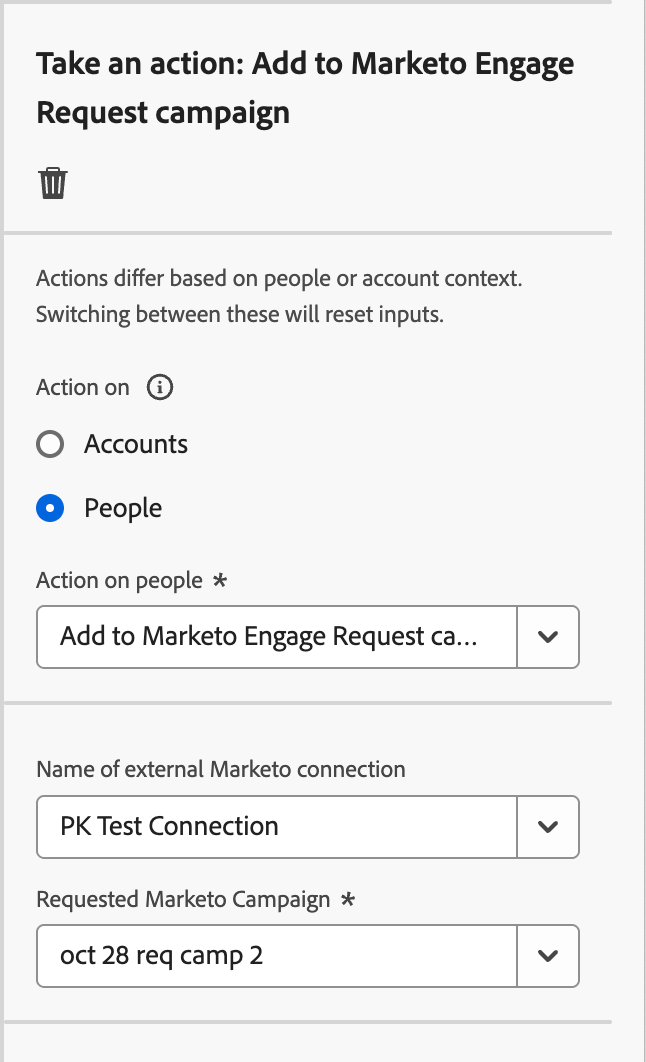The image size is (646, 1062).
Task: Click the Add to Marketo Engage Request campaign selector
Action: coord(270,637)
